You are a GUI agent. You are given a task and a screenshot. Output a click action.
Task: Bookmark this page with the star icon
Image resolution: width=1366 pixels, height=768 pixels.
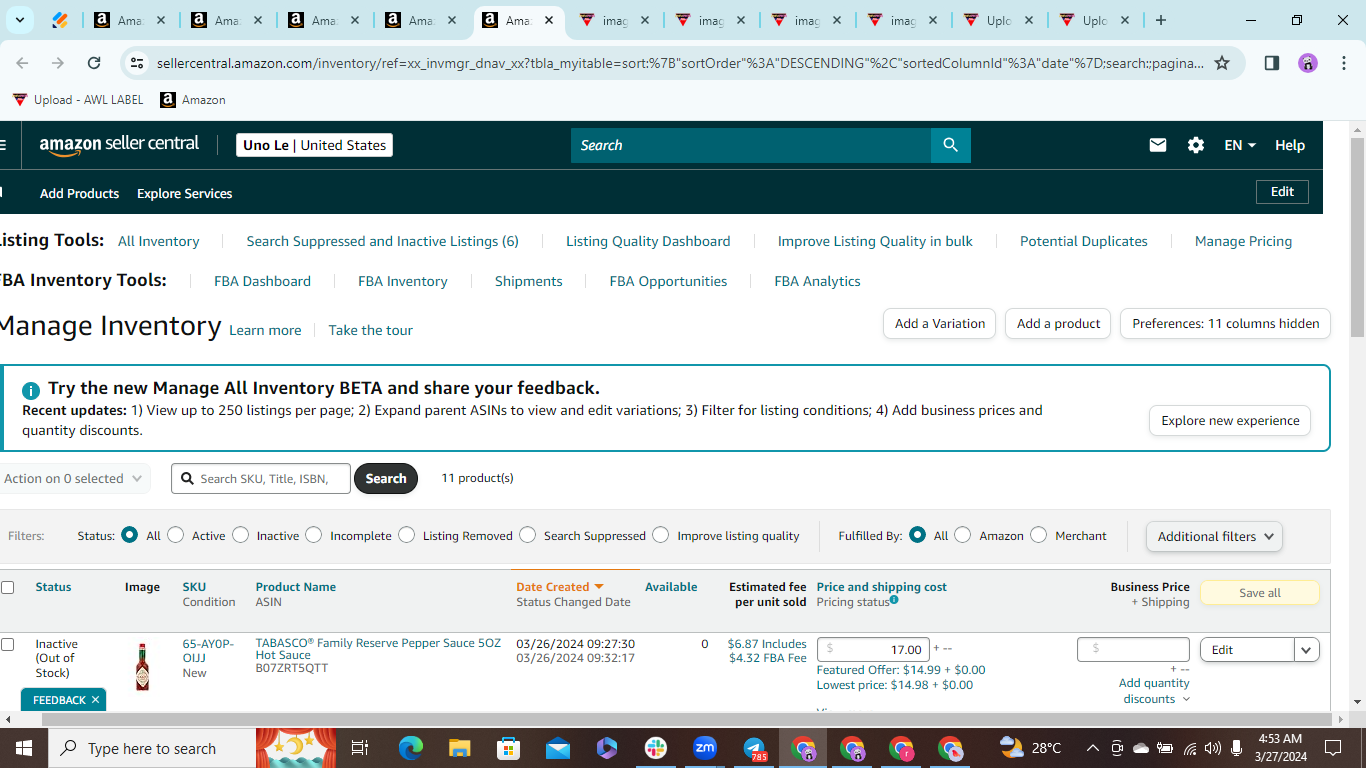[x=1222, y=63]
